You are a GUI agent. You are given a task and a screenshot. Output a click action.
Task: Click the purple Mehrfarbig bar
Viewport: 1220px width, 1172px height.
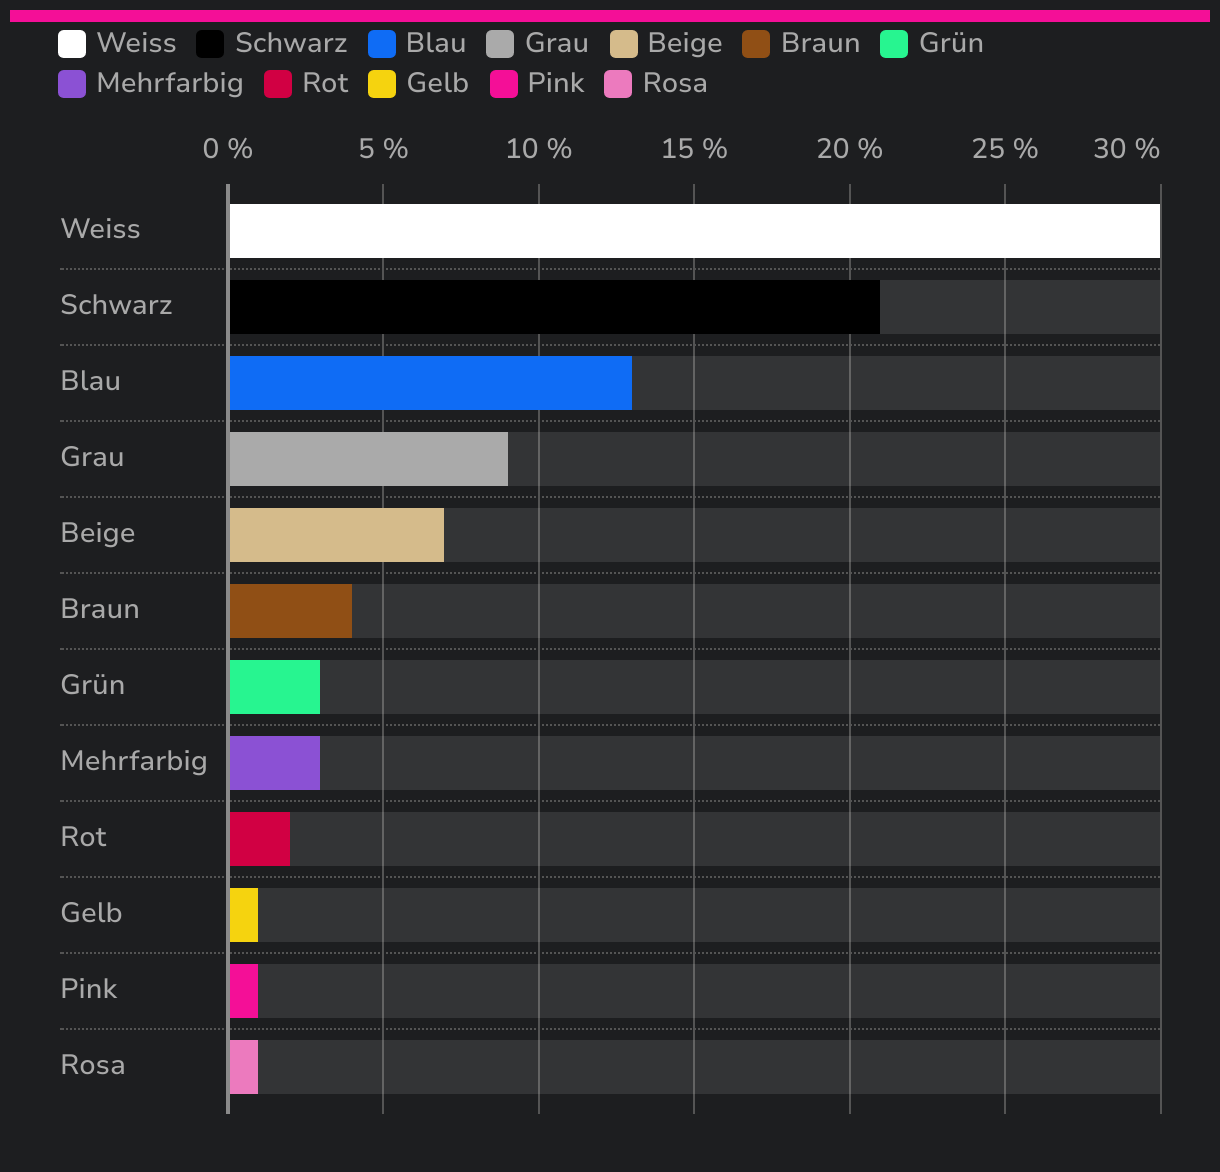click(275, 763)
